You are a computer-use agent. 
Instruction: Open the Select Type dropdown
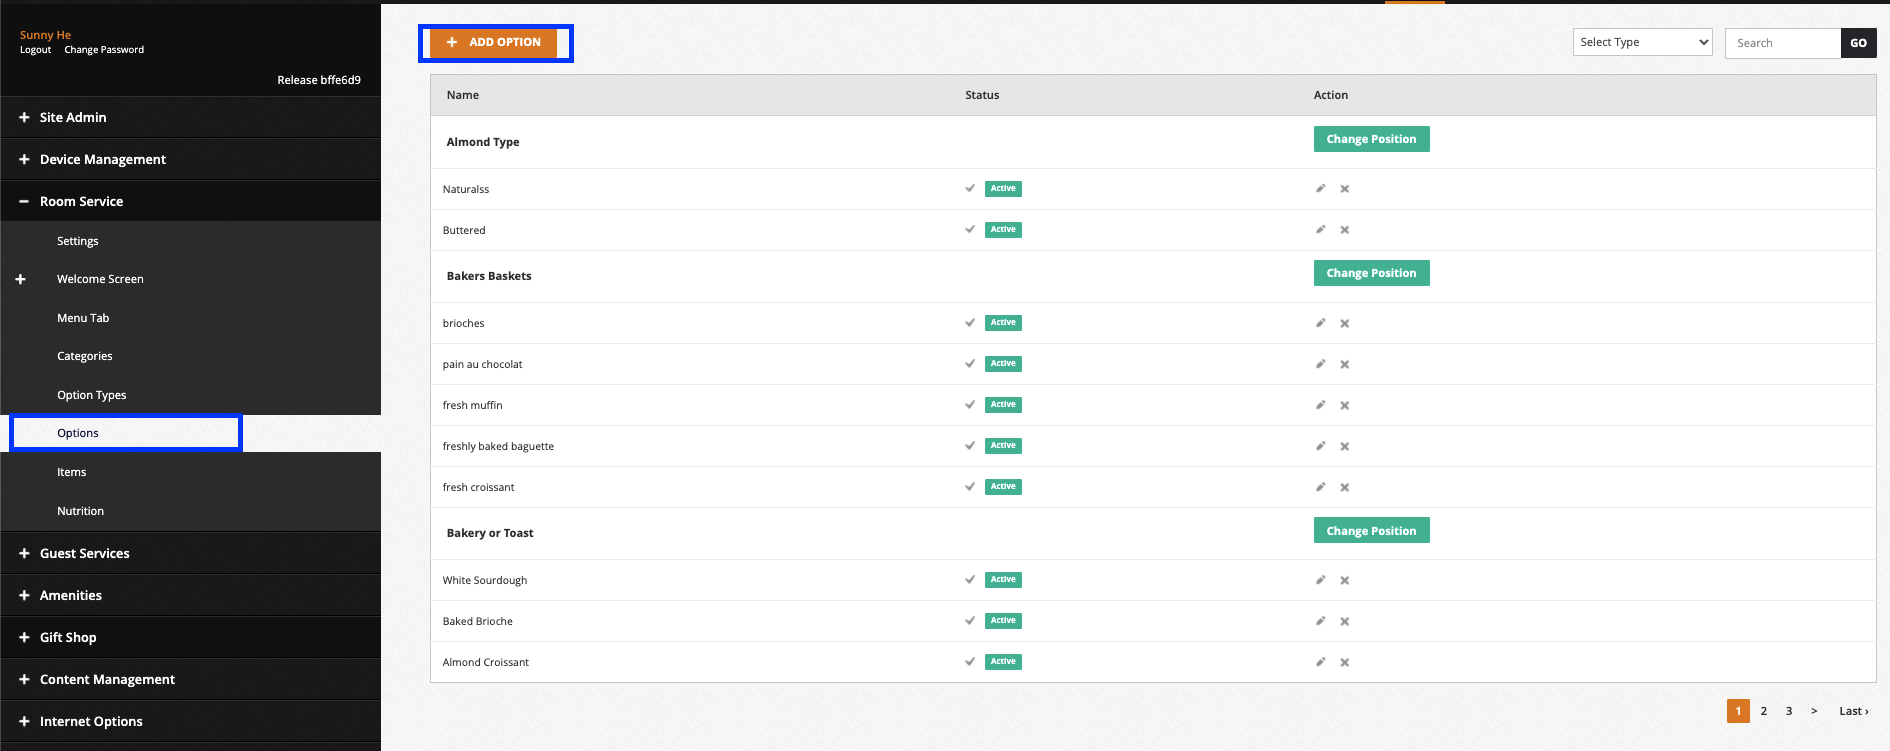tap(1642, 42)
